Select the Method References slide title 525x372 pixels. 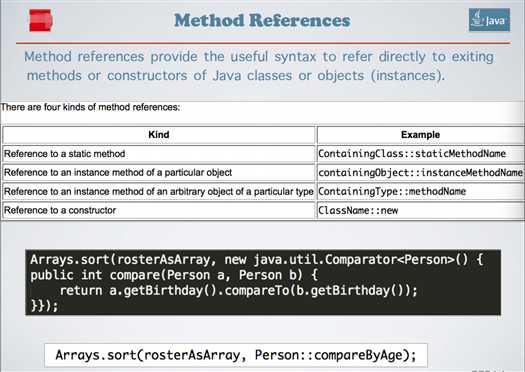click(x=262, y=20)
